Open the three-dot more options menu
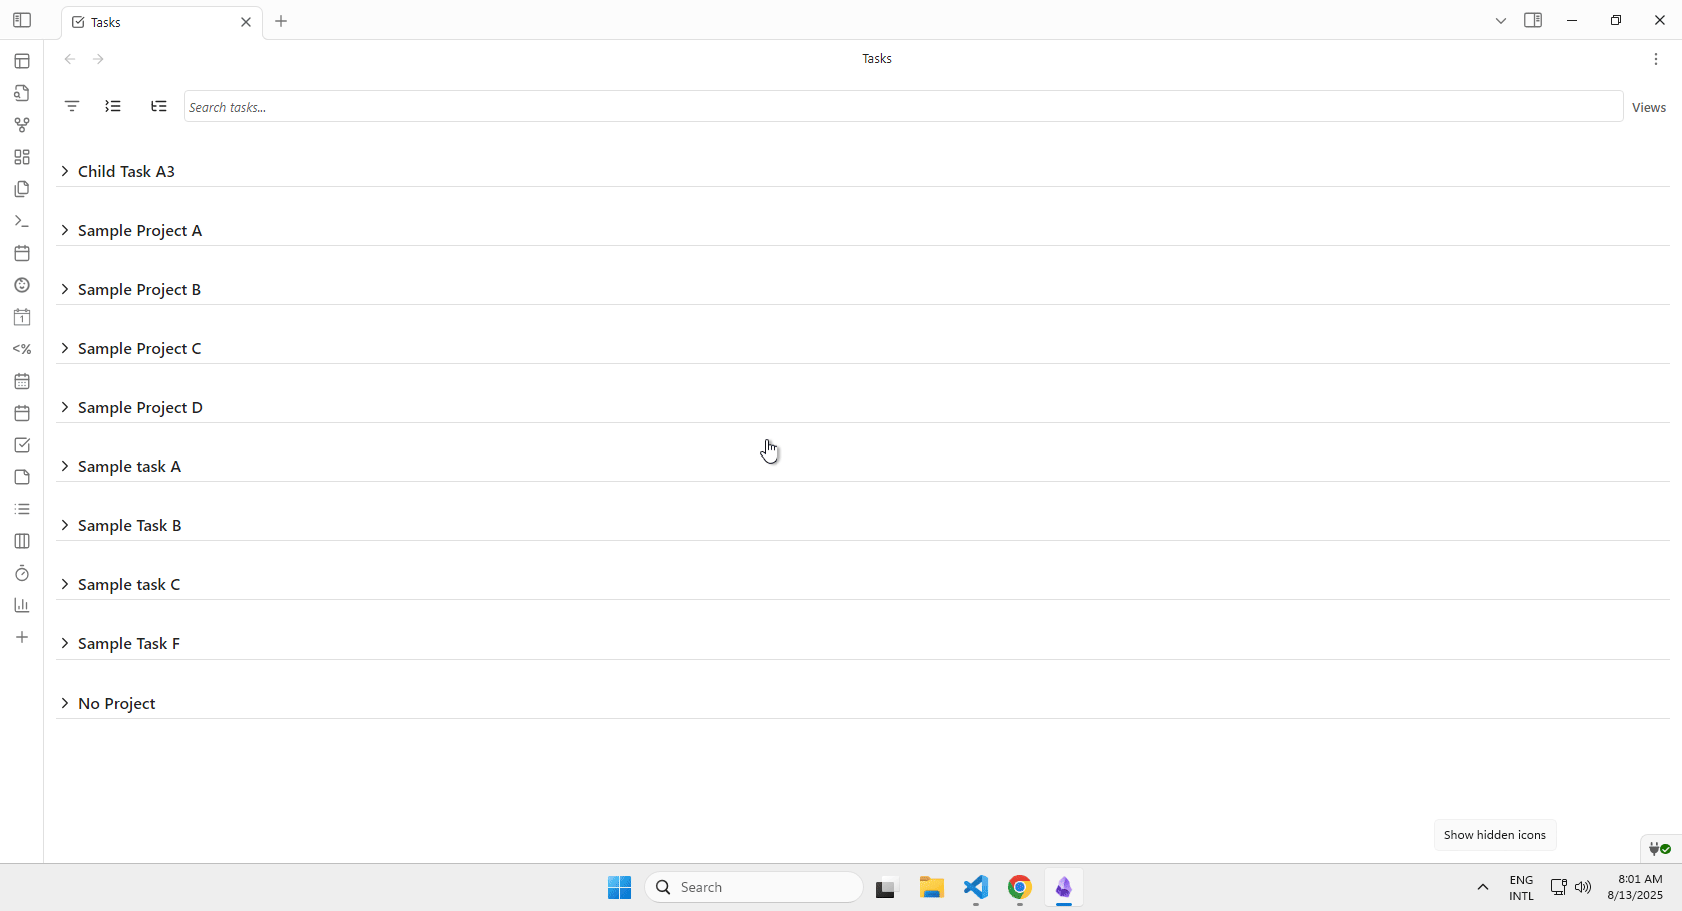 pyautogui.click(x=1656, y=59)
